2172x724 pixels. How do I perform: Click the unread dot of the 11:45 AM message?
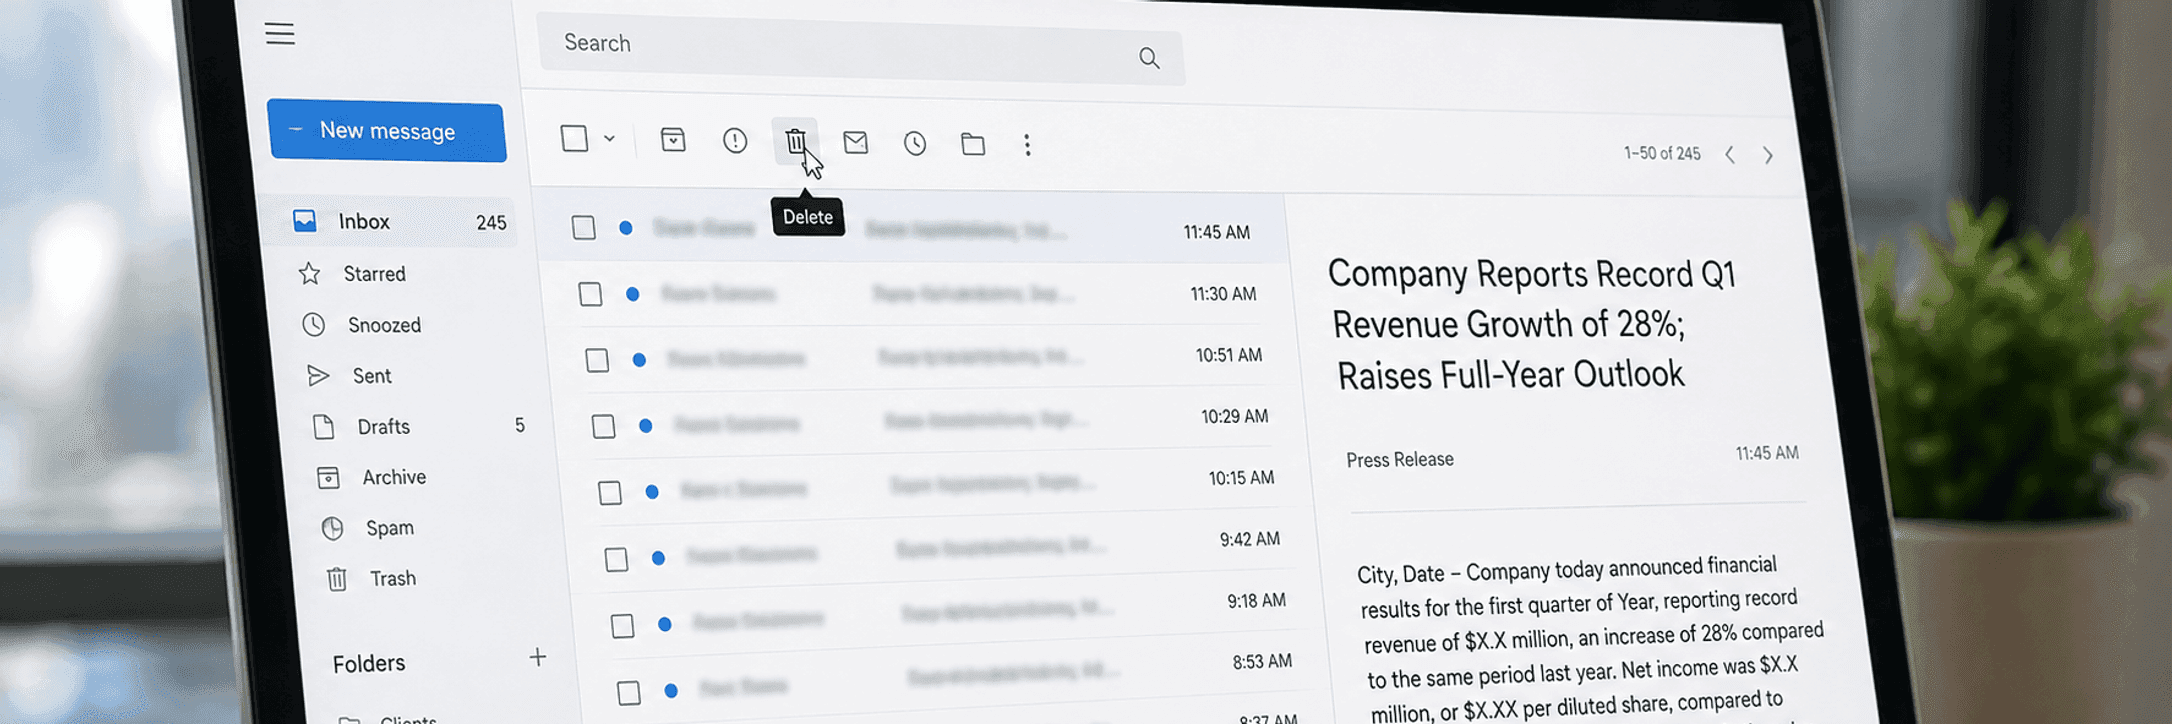point(626,228)
